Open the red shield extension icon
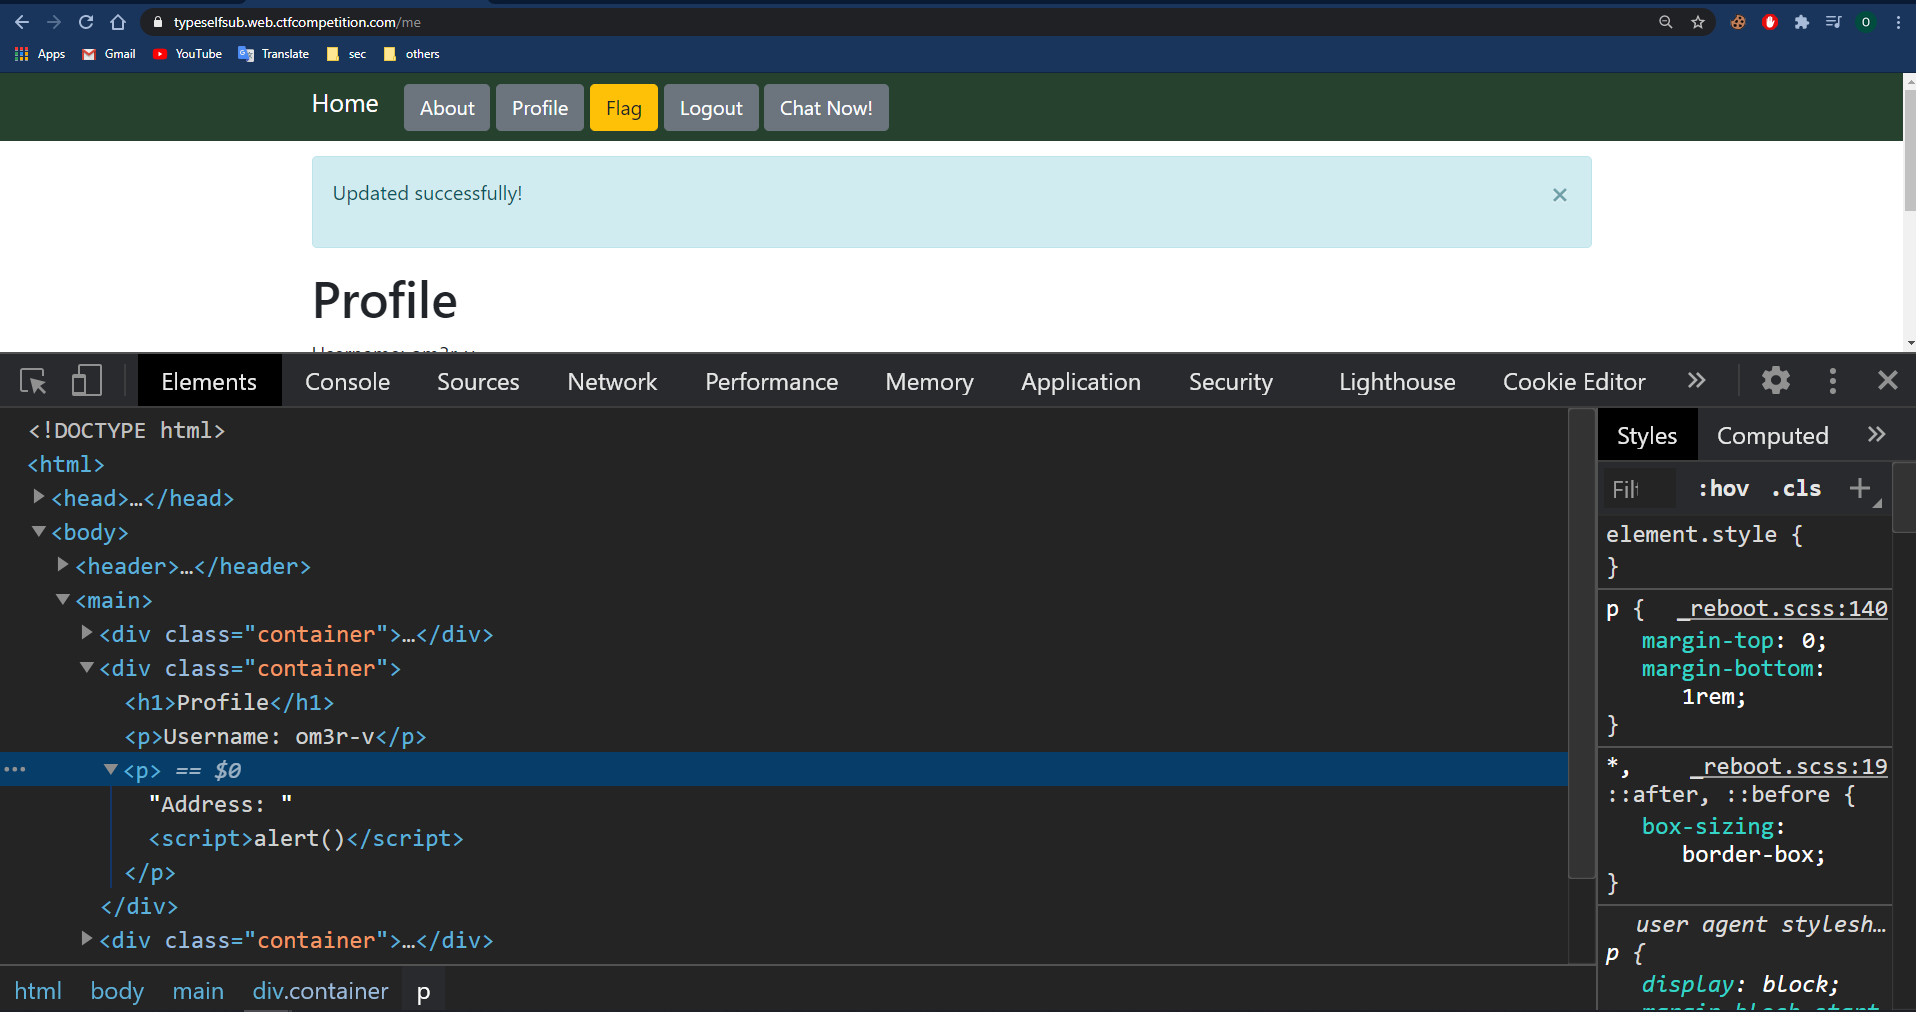This screenshot has width=1916, height=1012. pos(1770,22)
